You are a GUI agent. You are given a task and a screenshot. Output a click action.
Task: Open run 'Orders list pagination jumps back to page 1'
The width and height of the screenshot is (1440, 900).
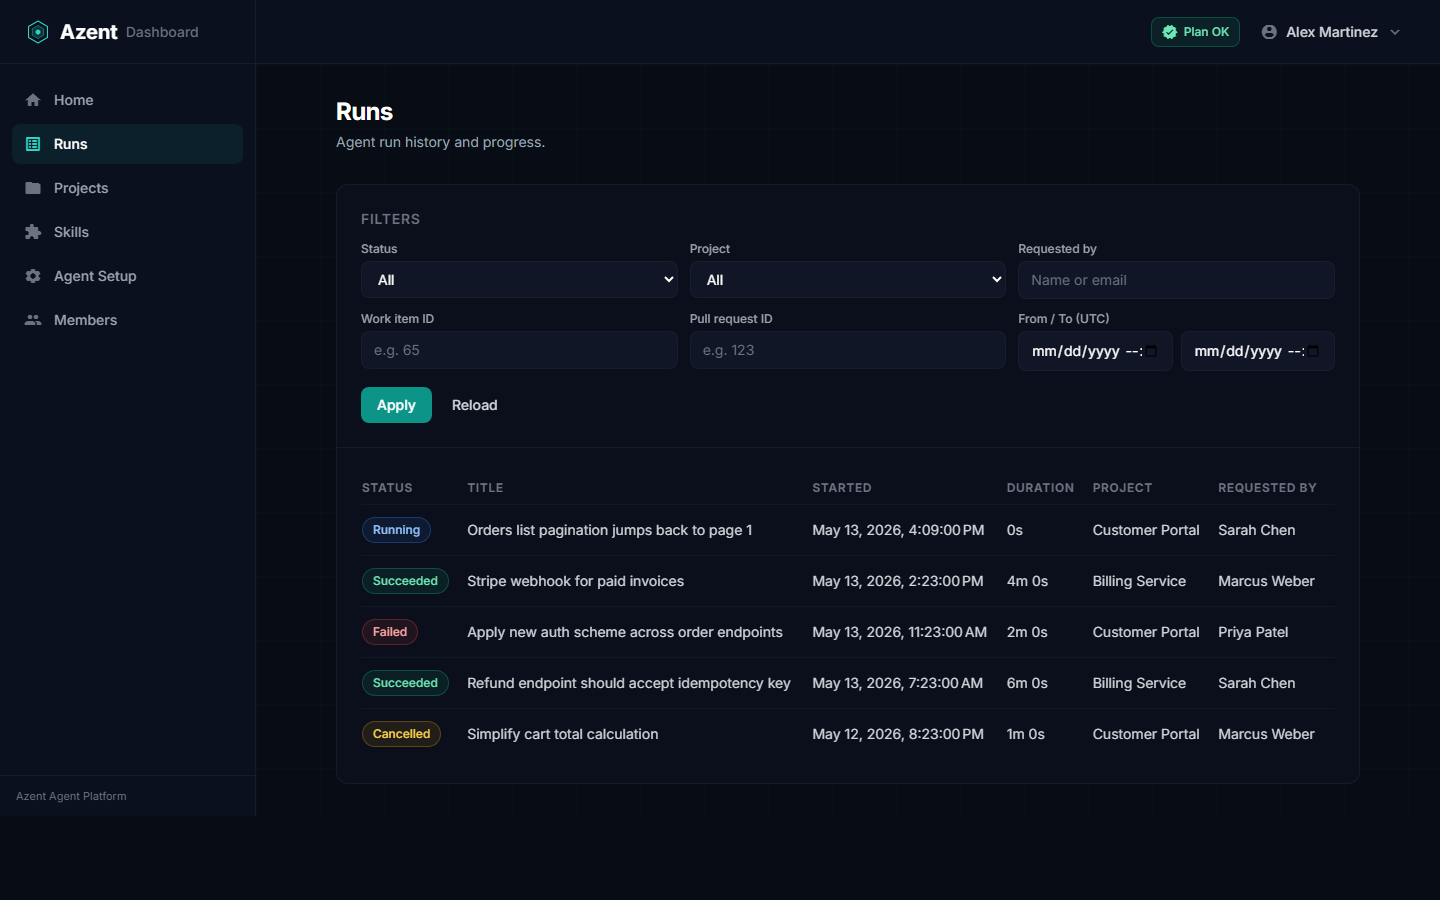point(610,530)
